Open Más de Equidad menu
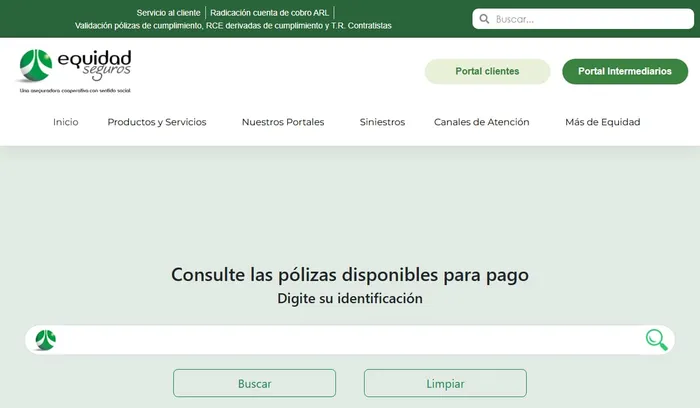This screenshot has height=408, width=700. click(x=603, y=122)
